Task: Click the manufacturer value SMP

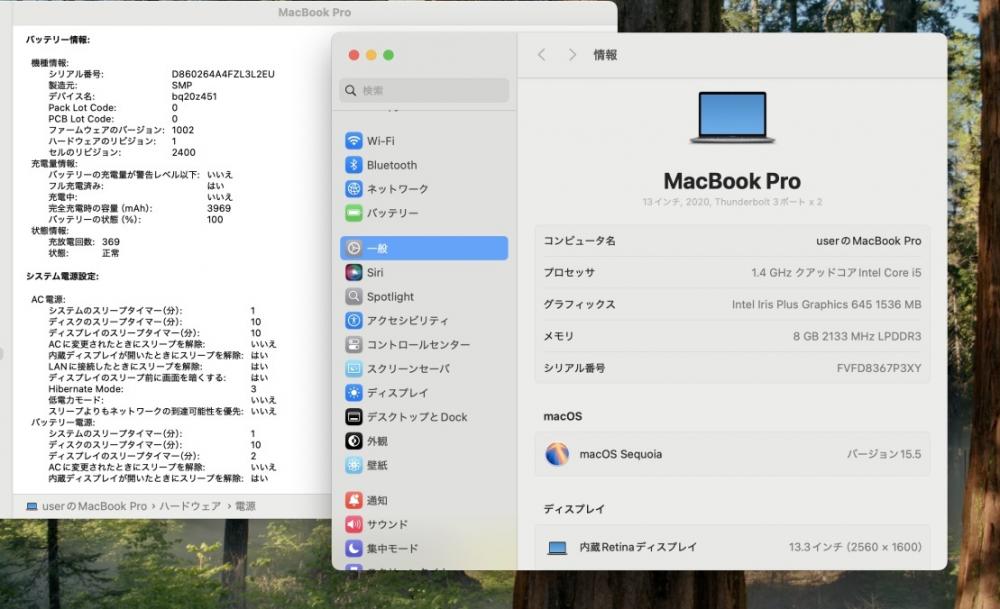Action: (182, 85)
